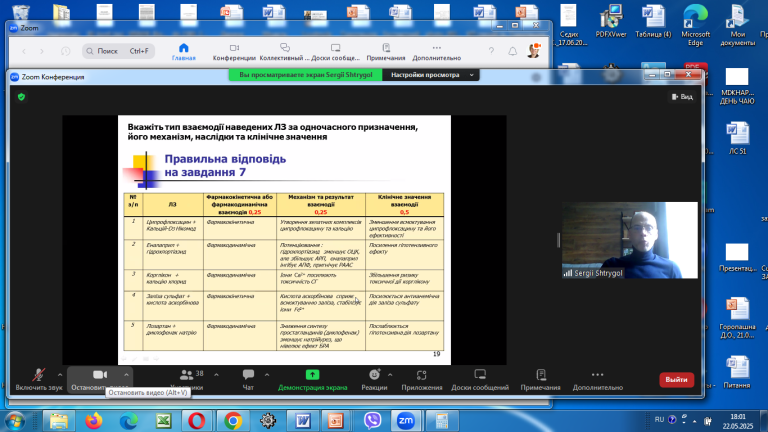The height and width of the screenshot is (432, 768).
Task: Expand the arrow next to Чат
Action: [x=267, y=375]
